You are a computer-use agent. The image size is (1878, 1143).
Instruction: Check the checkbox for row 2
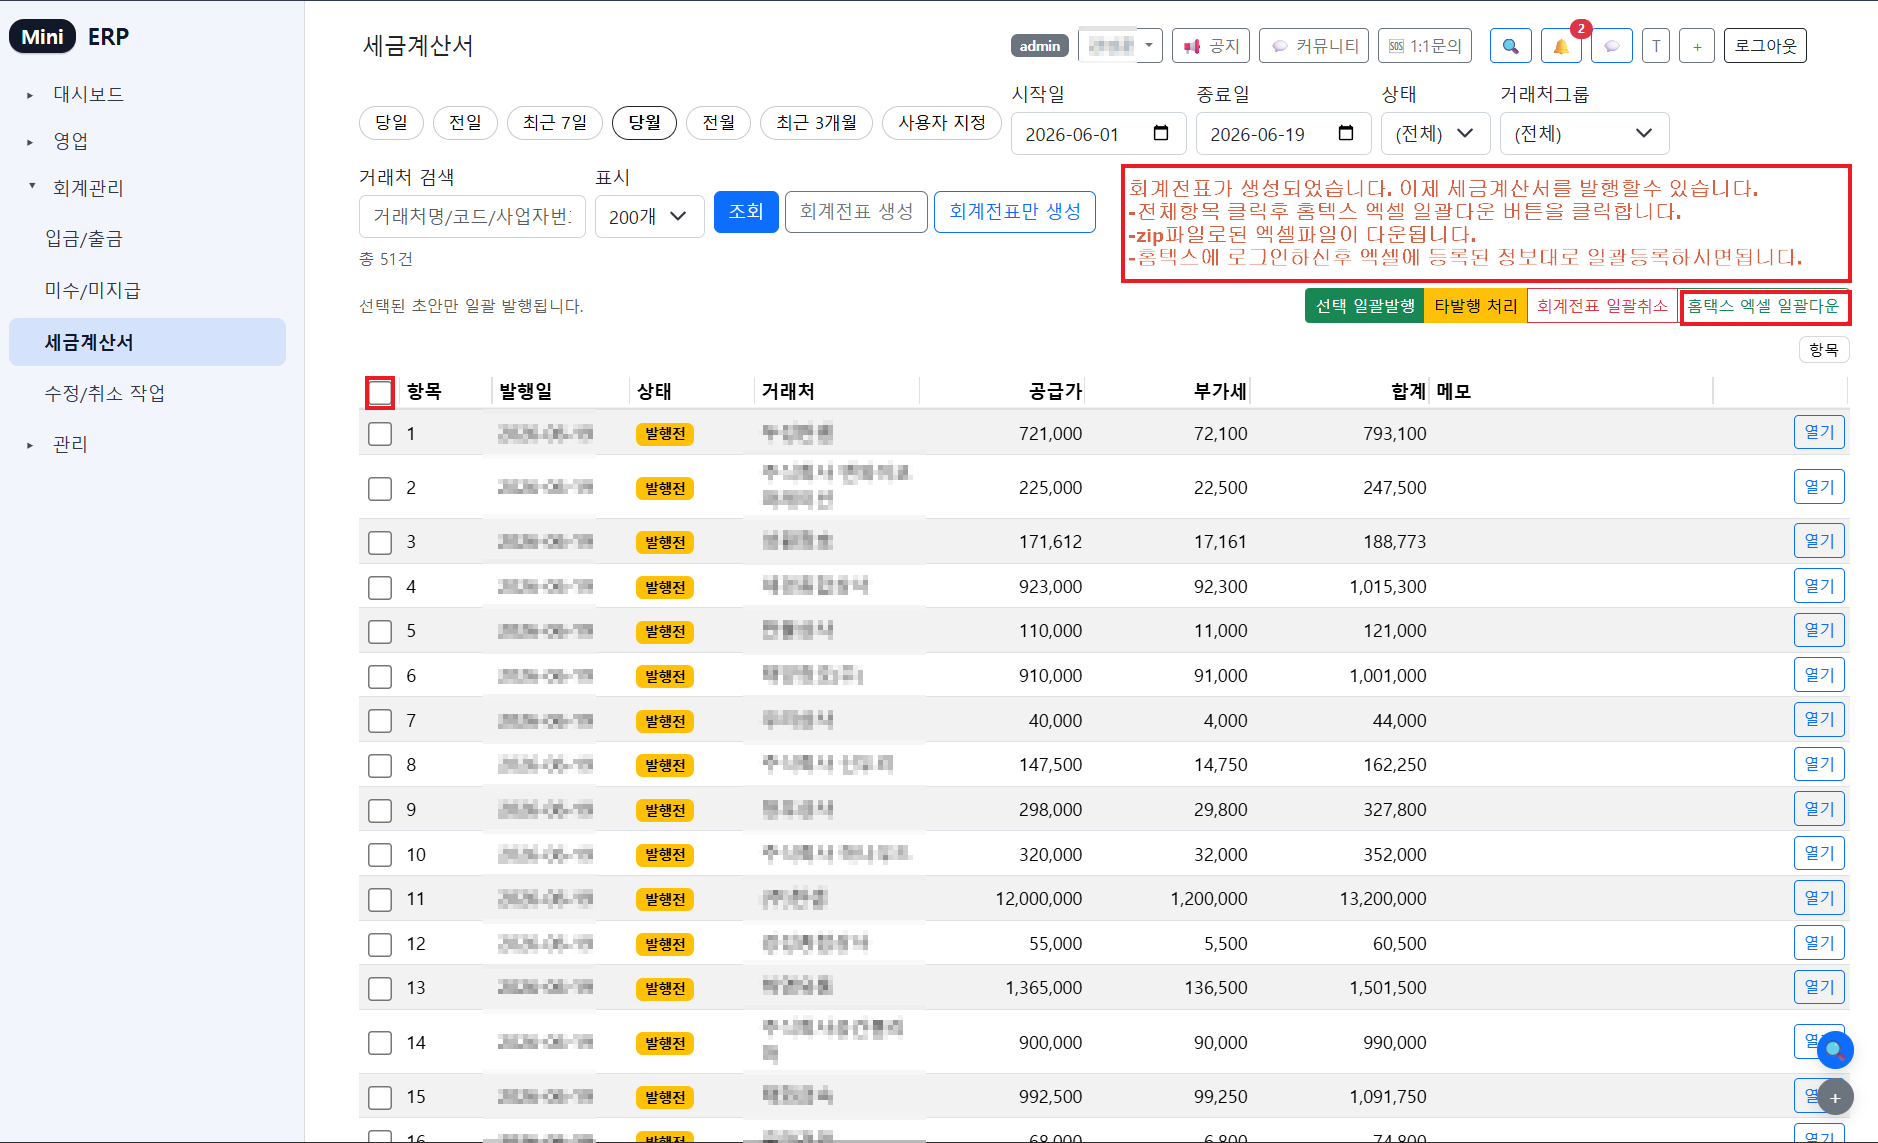tap(380, 488)
